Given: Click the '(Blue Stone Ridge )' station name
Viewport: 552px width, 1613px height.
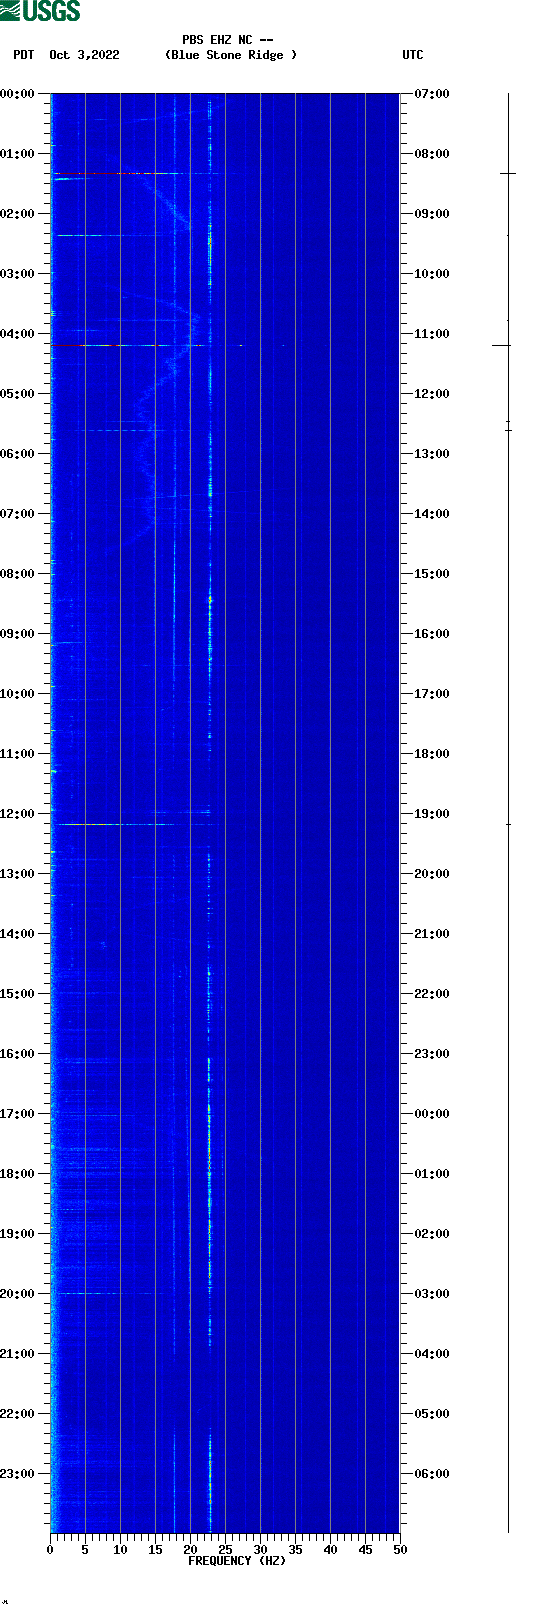Looking at the screenshot, I should click(231, 55).
